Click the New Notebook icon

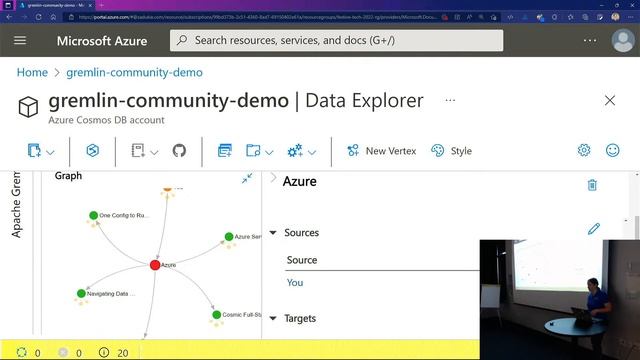click(138, 151)
